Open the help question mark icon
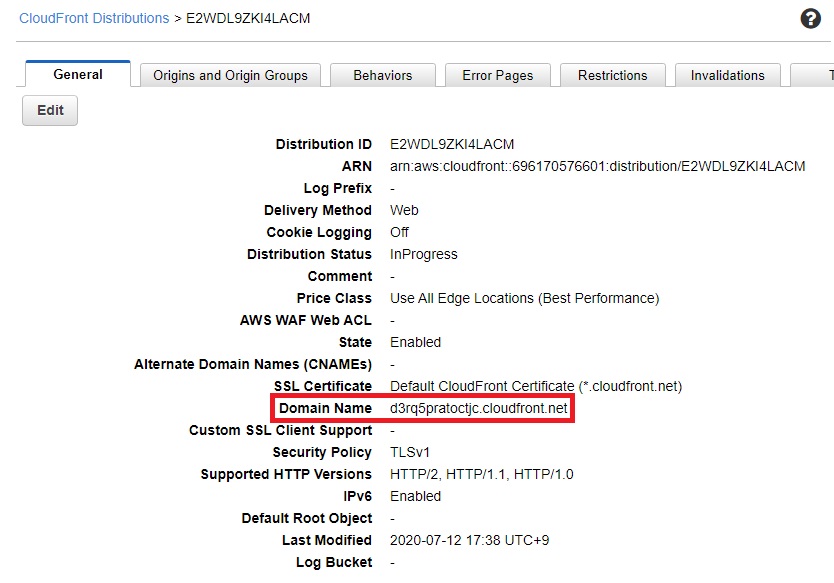This screenshot has width=834, height=583. (x=810, y=18)
